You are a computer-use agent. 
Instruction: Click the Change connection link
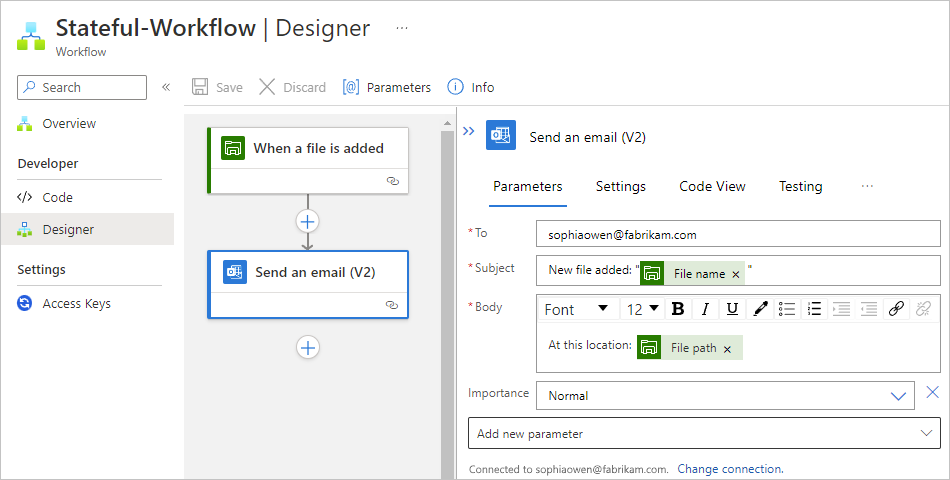(x=730, y=469)
